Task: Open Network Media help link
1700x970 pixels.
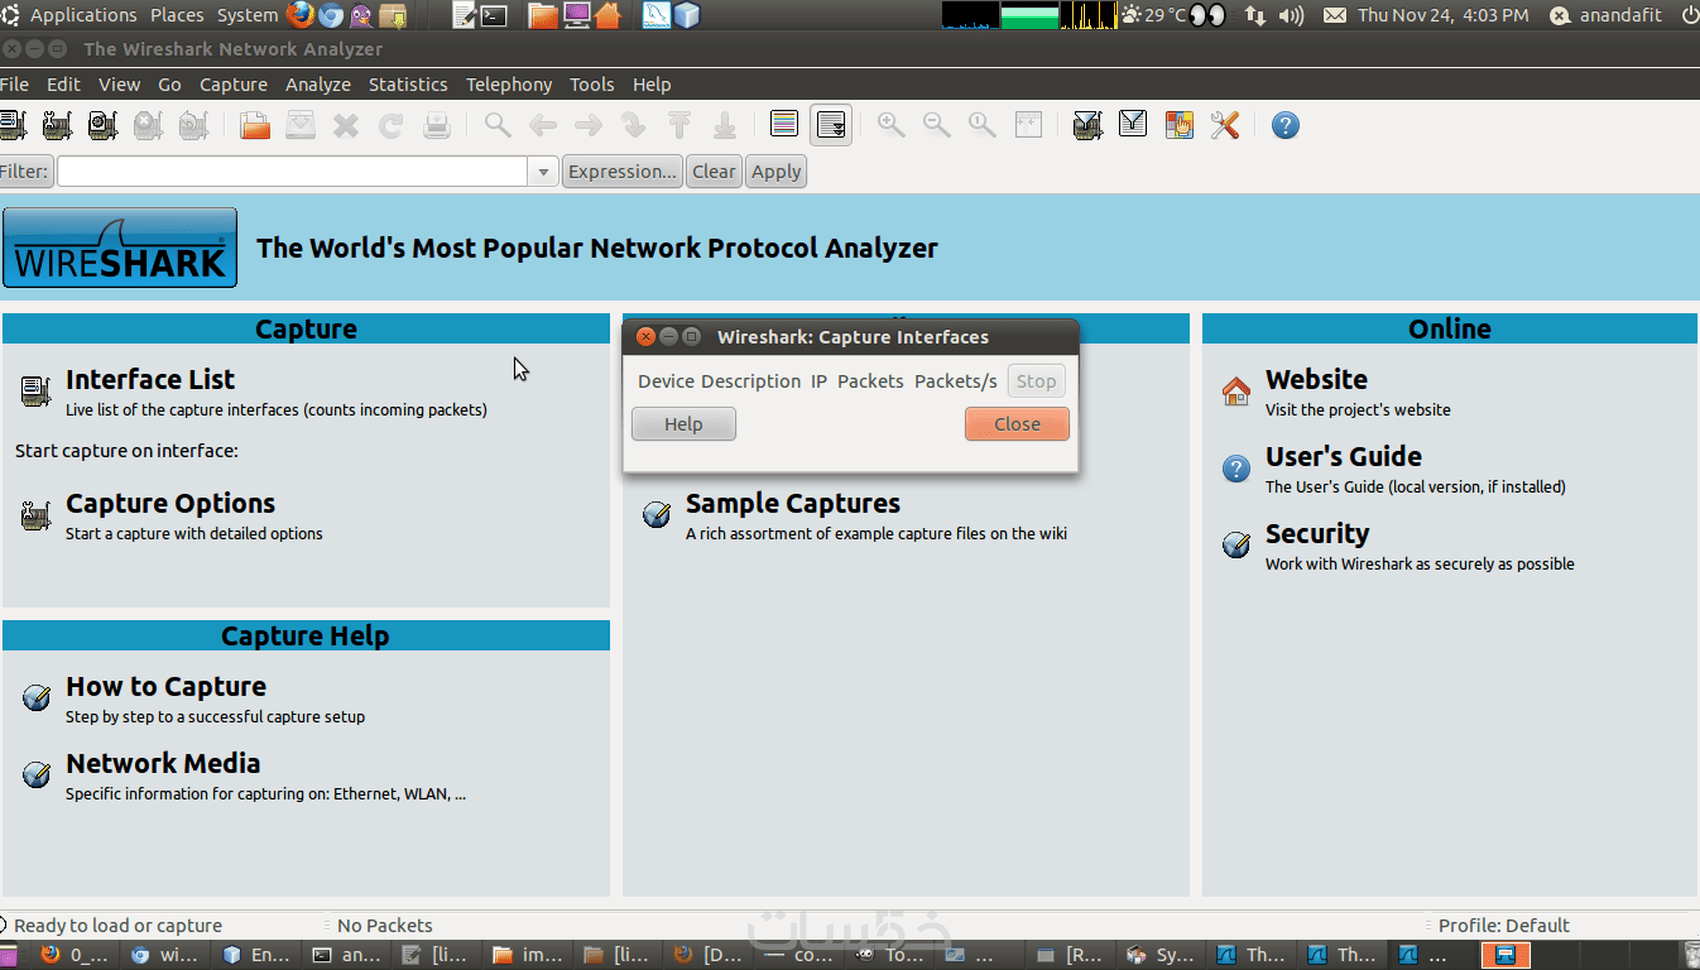Action: click(163, 763)
